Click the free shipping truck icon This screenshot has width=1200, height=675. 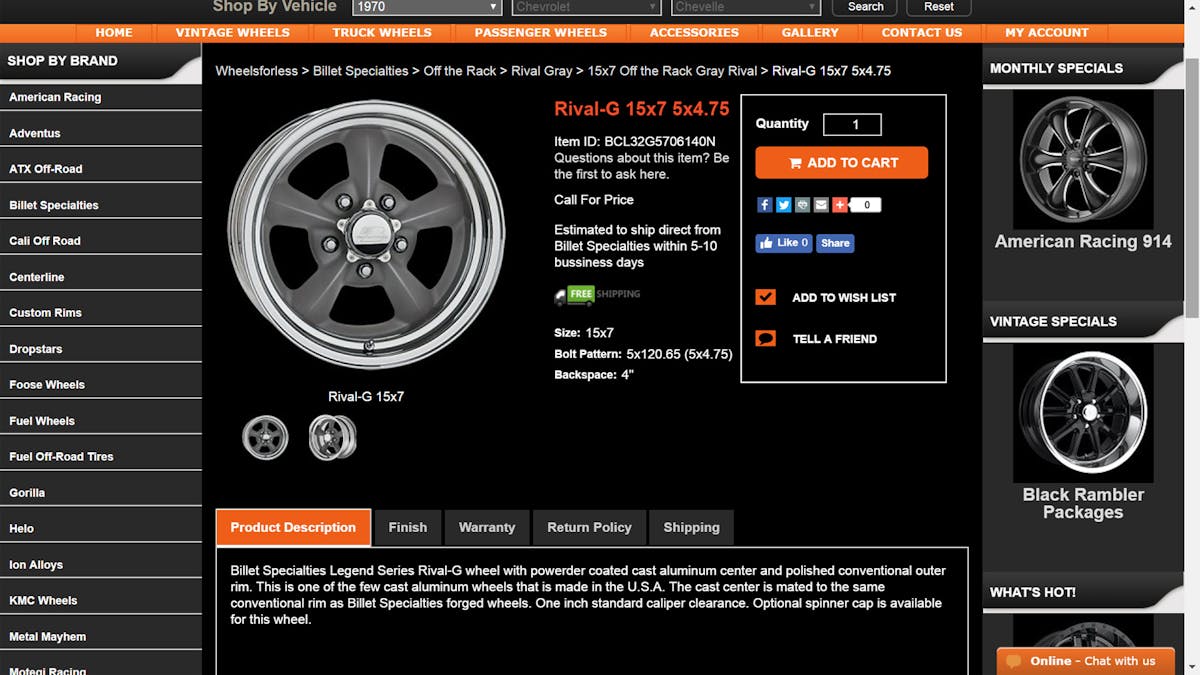point(561,296)
